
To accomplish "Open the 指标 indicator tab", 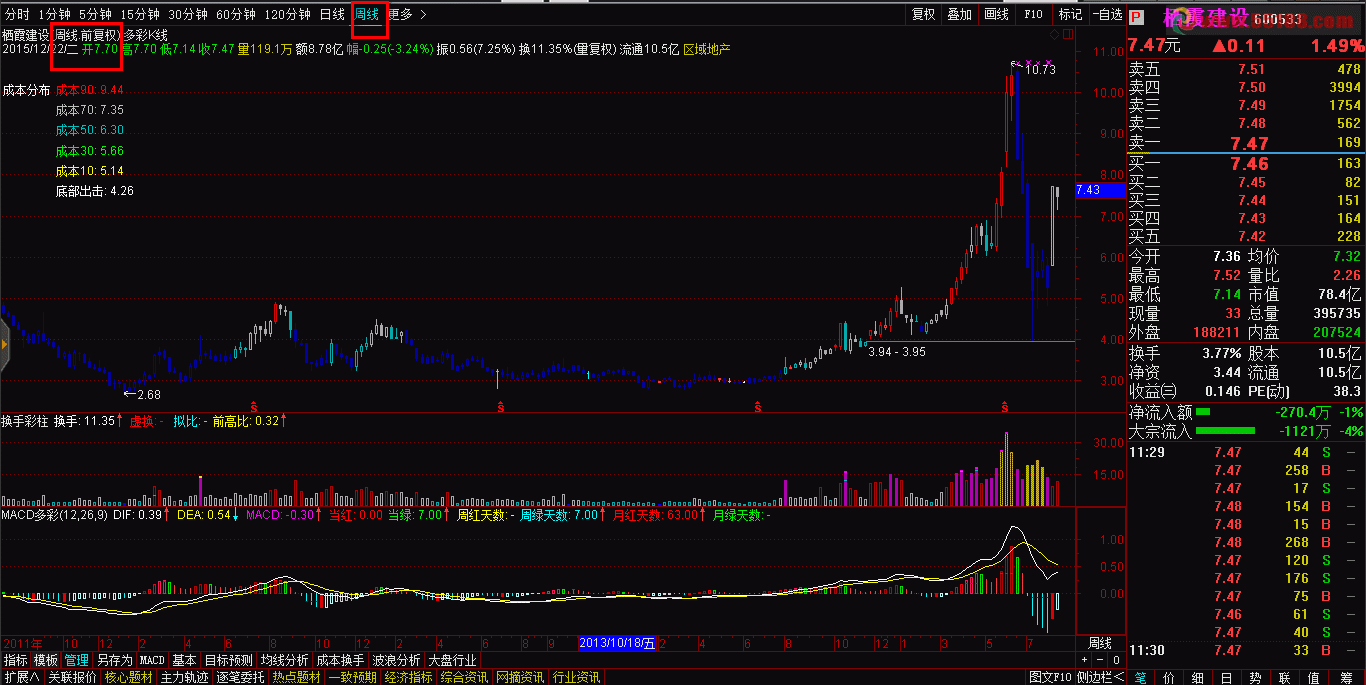I will tap(15, 660).
